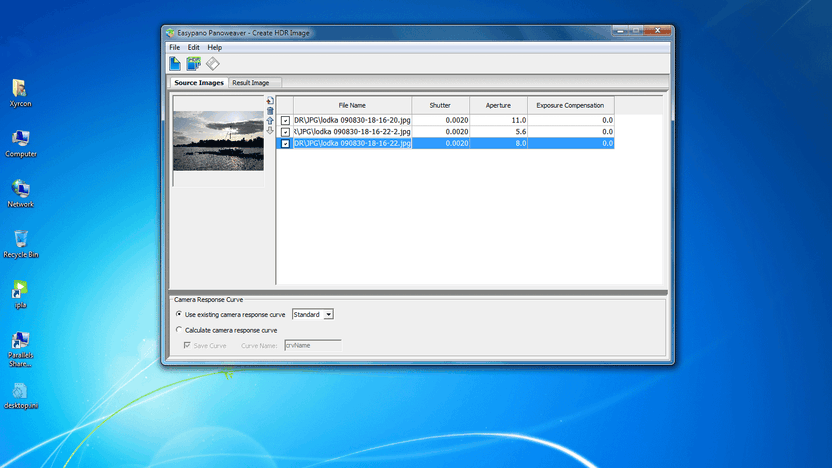
Task: Click the File Name column header
Action: (x=352, y=105)
